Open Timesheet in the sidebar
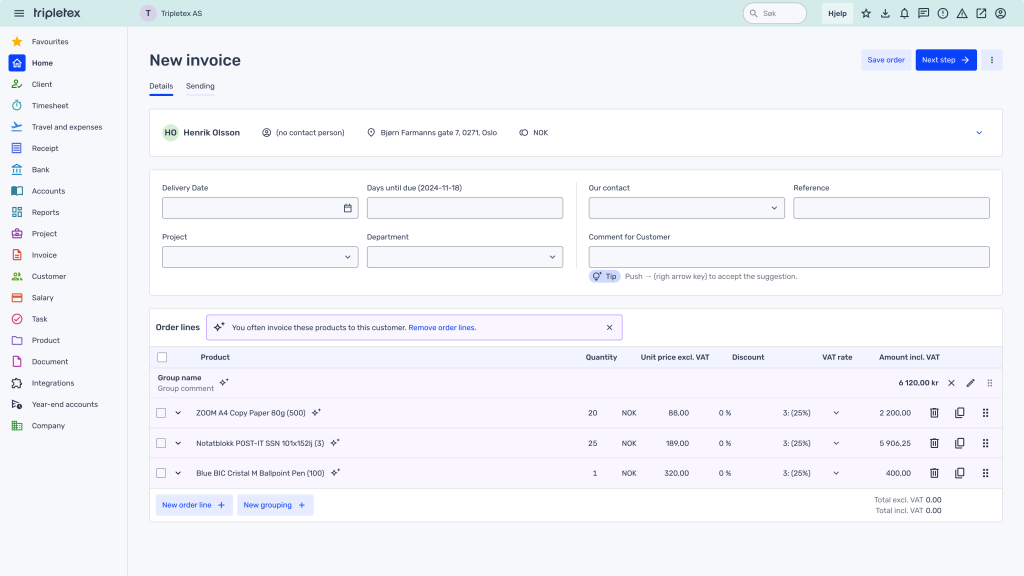Screen dimensions: 1024x576 50,106
